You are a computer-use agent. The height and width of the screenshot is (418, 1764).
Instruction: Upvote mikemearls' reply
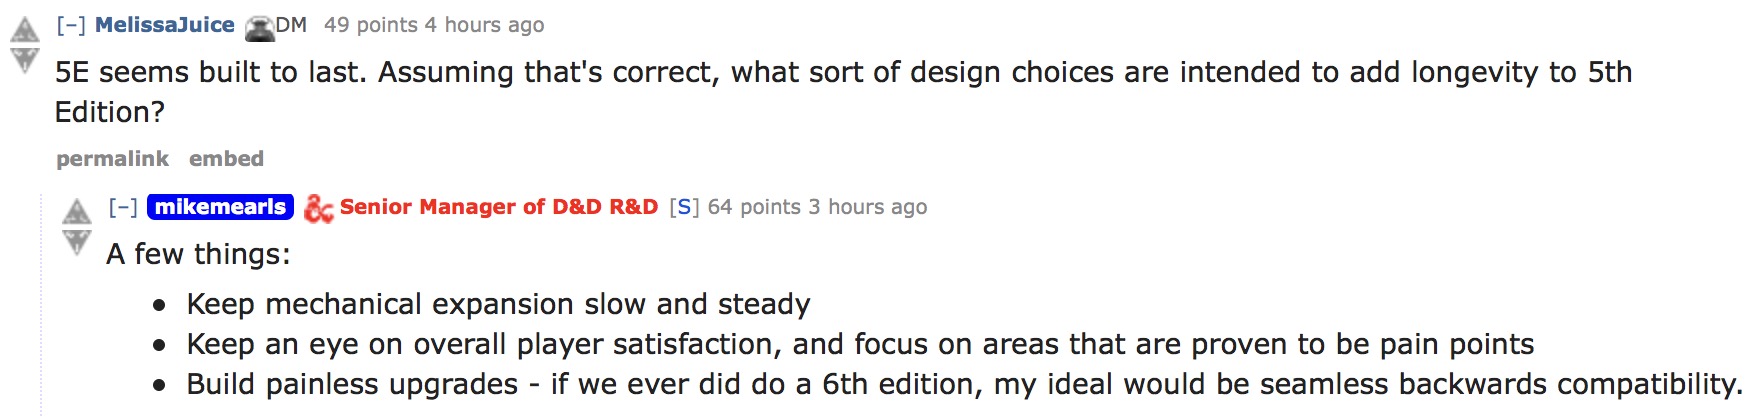coord(77,212)
